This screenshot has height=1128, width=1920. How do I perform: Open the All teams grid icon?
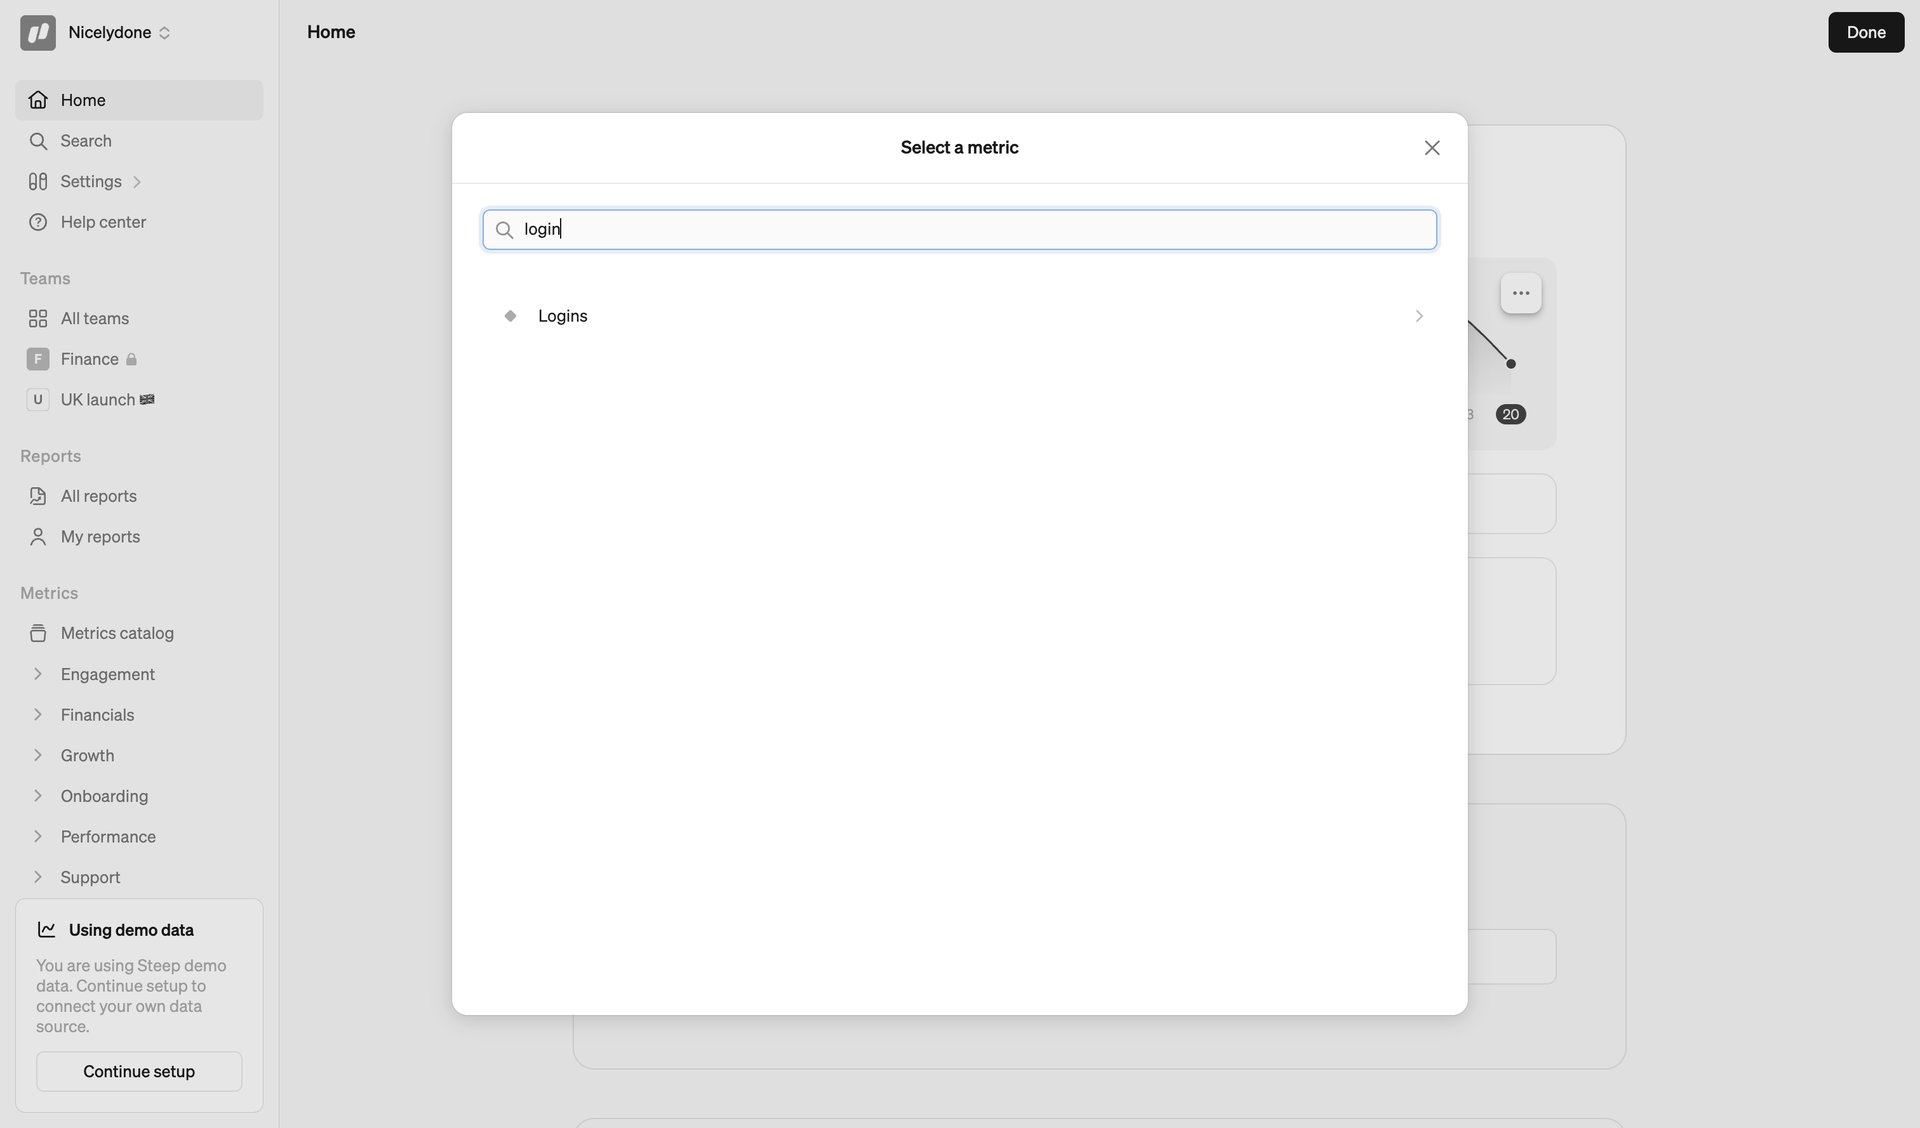coord(38,318)
